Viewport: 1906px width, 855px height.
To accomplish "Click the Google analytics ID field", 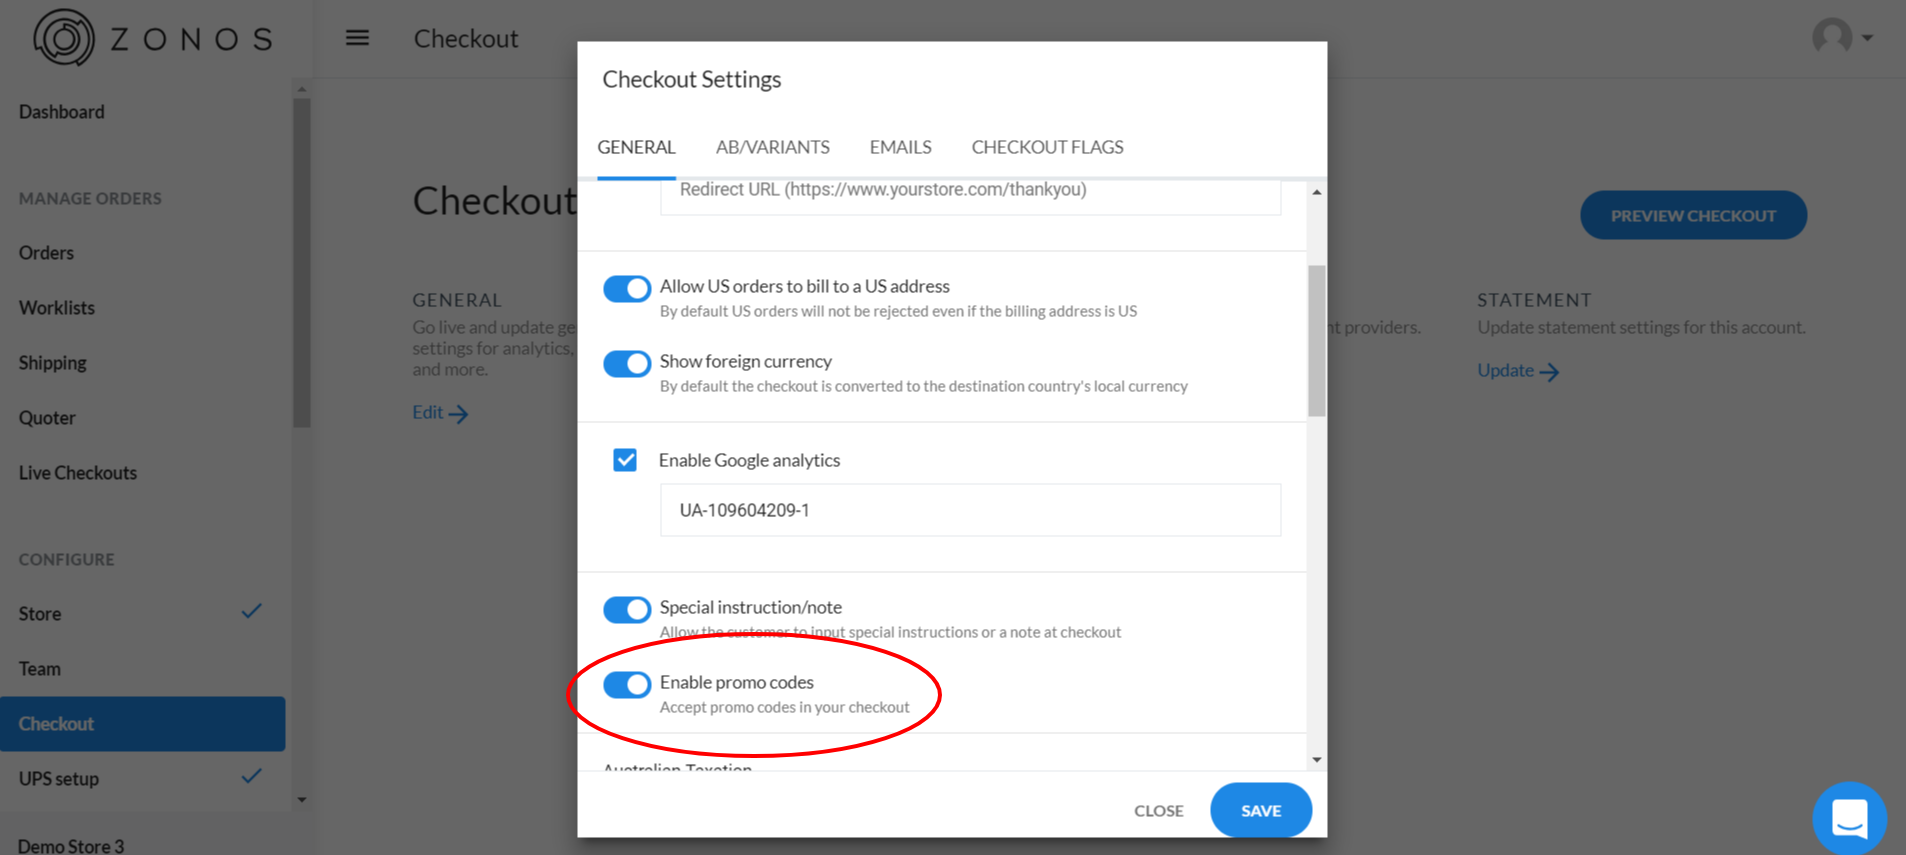I will 970,510.
